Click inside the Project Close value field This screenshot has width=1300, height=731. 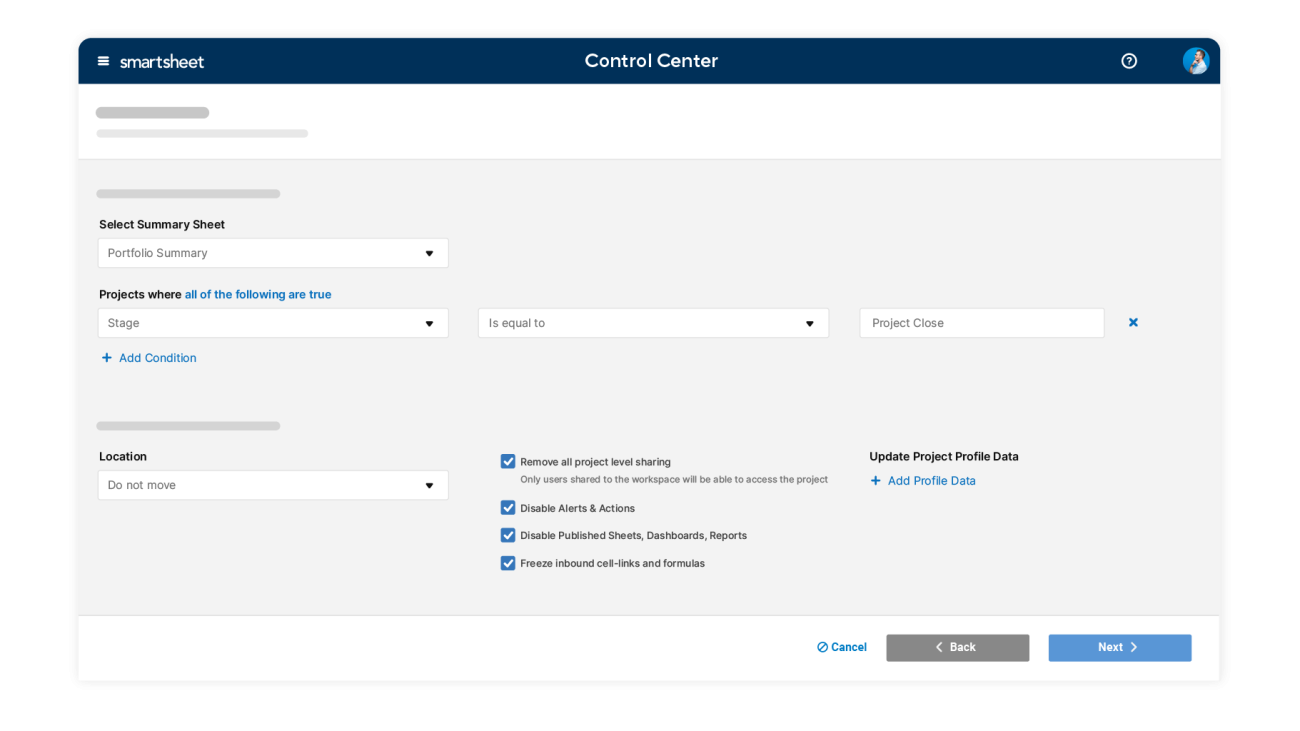pyautogui.click(x=981, y=322)
